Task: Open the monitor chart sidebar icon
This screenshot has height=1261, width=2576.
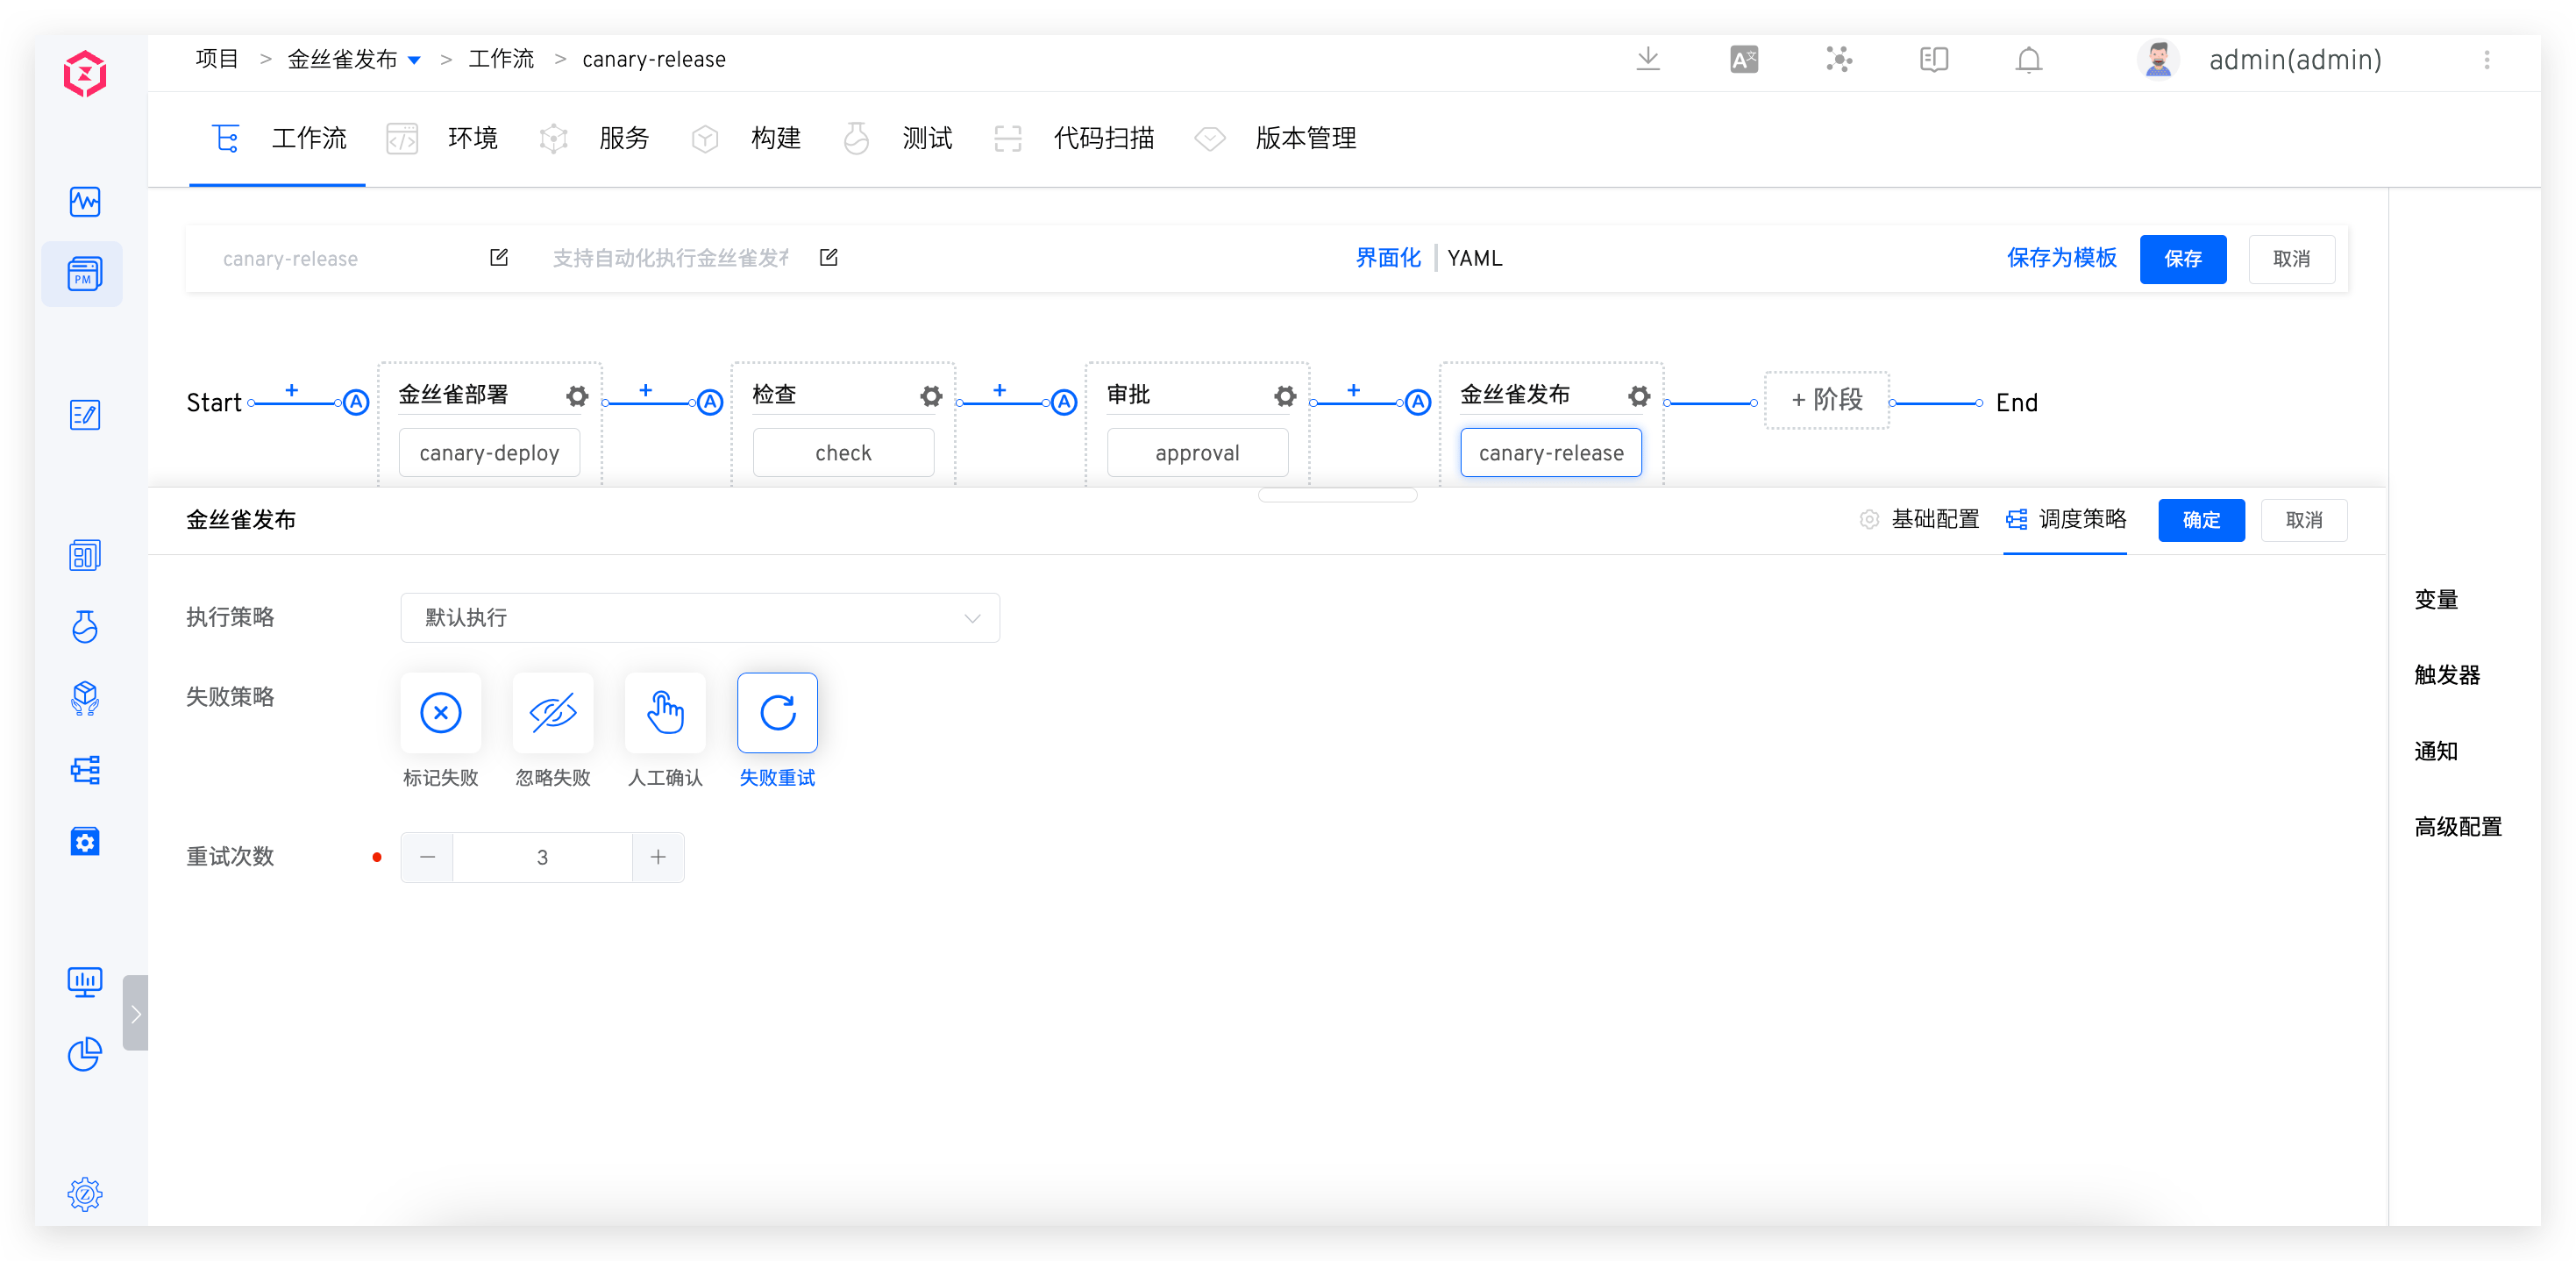Action: pos(85,982)
